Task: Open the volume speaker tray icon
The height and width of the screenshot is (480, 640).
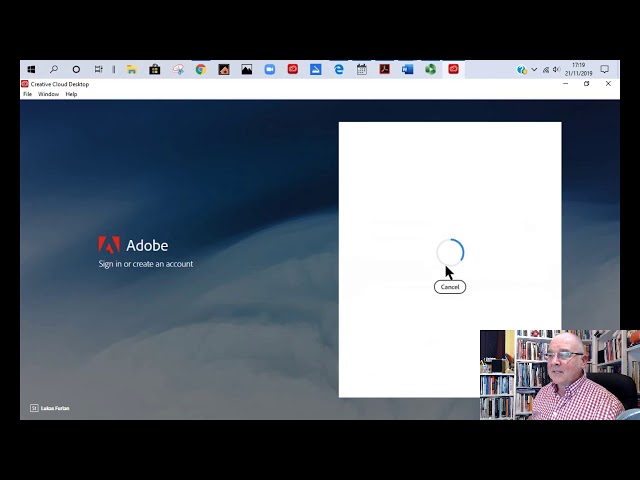Action: pos(556,70)
